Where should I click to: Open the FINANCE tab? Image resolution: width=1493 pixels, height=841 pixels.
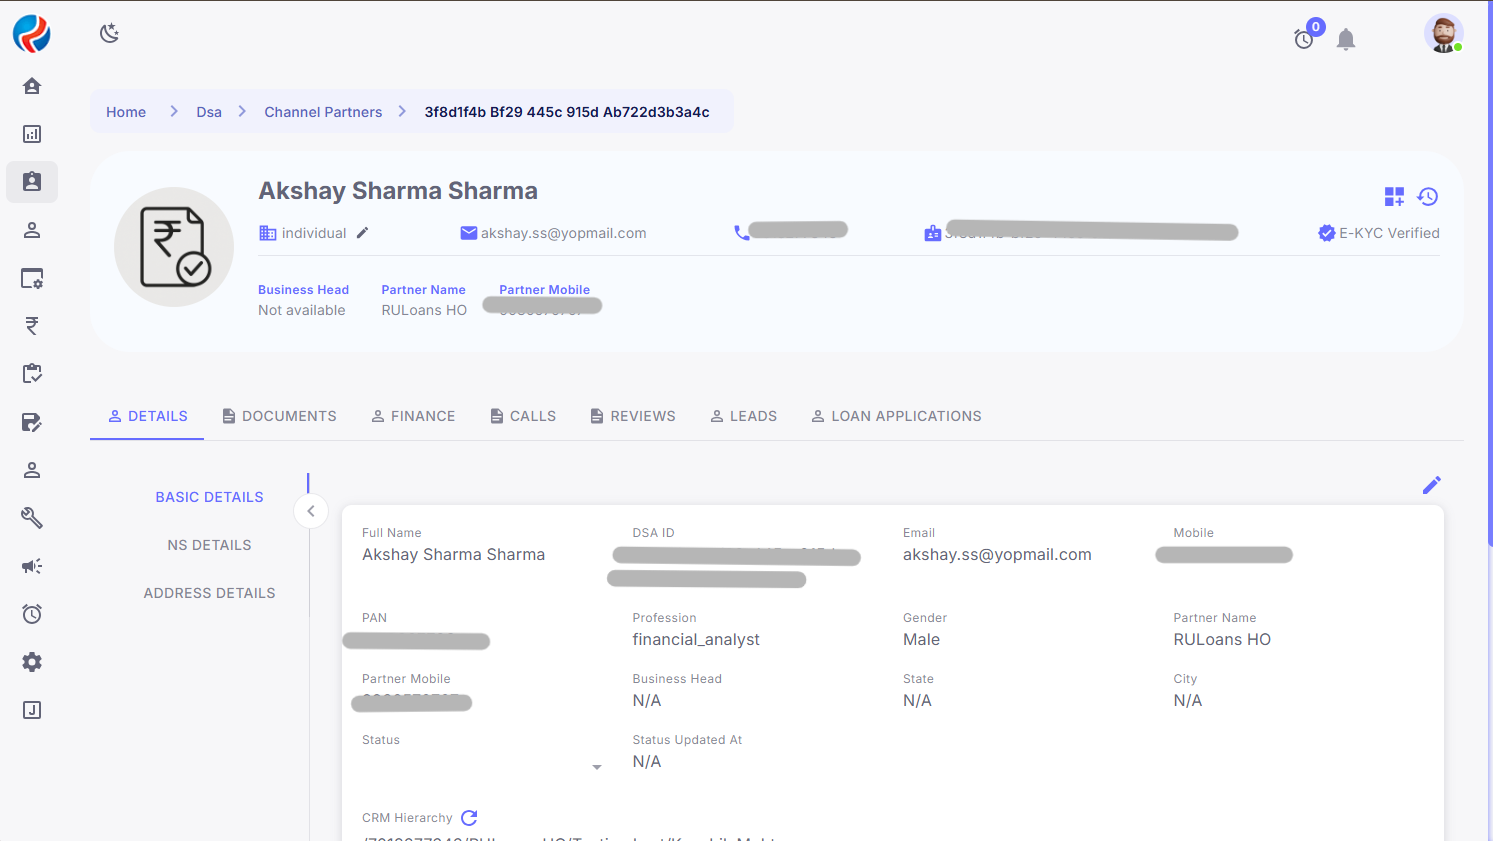click(x=413, y=416)
